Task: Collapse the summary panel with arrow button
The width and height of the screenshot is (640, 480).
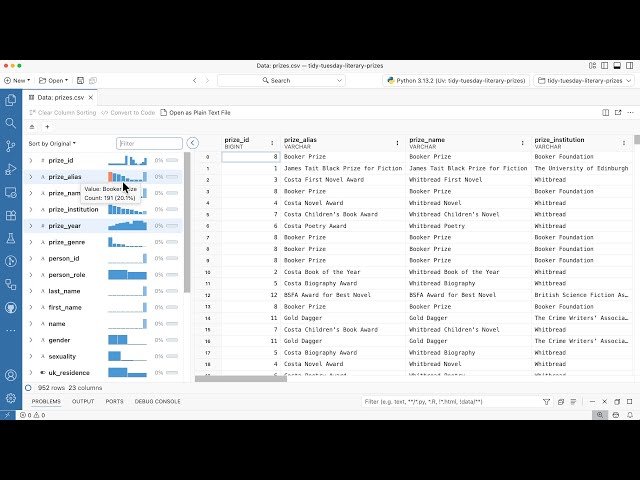Action: [193, 143]
